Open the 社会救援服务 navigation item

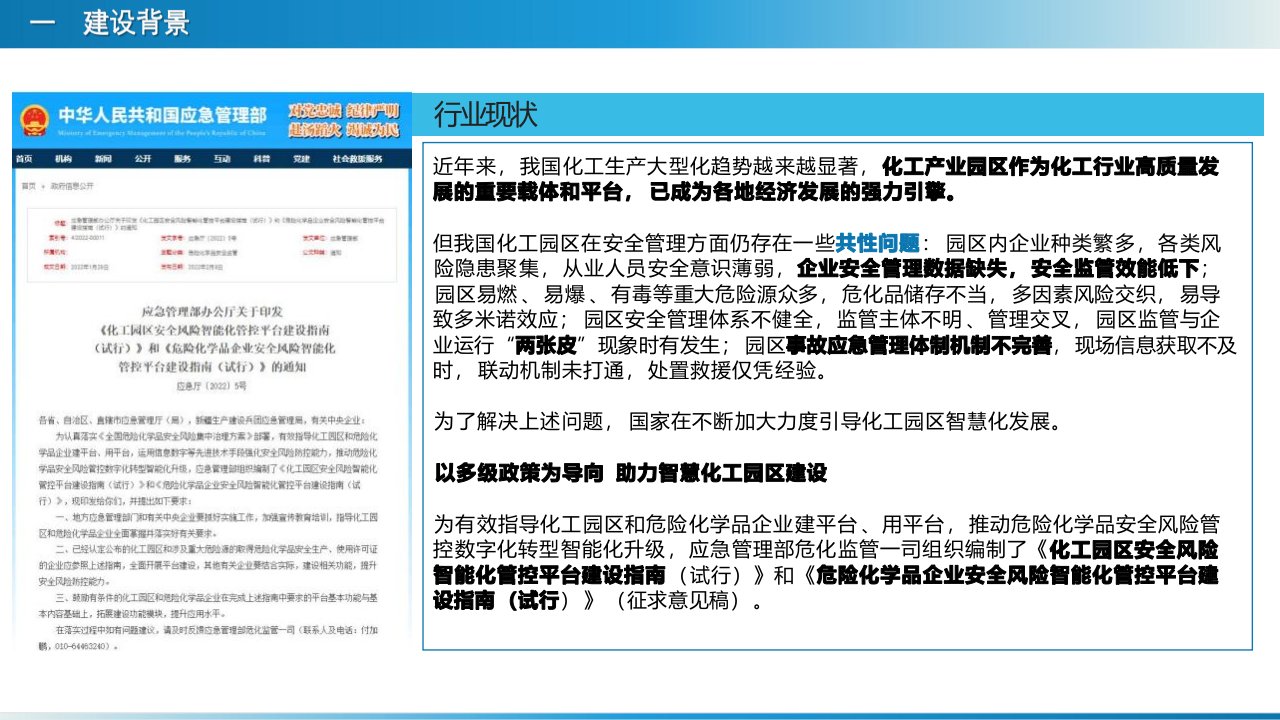[357, 159]
